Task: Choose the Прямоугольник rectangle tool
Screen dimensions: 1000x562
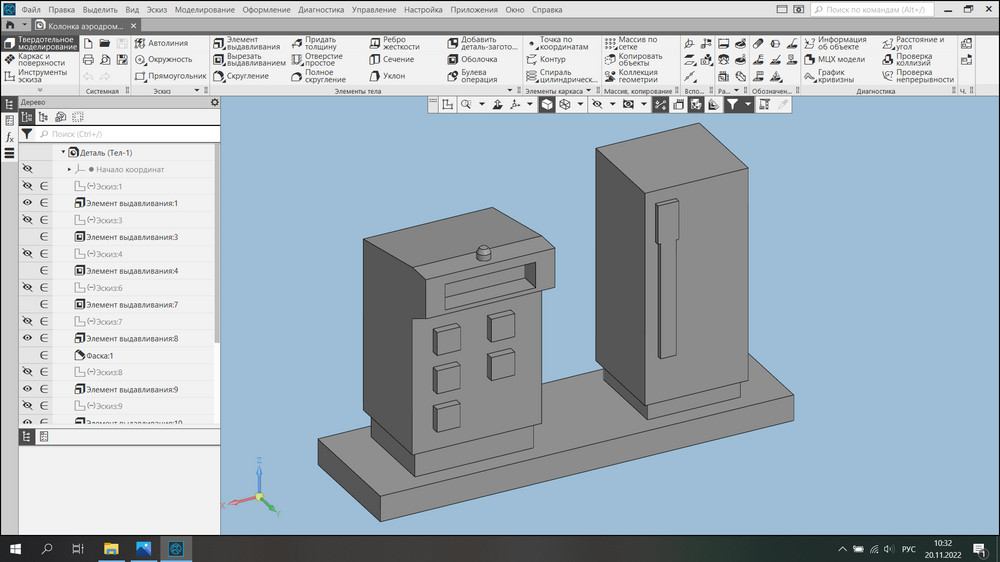Action: [170, 76]
